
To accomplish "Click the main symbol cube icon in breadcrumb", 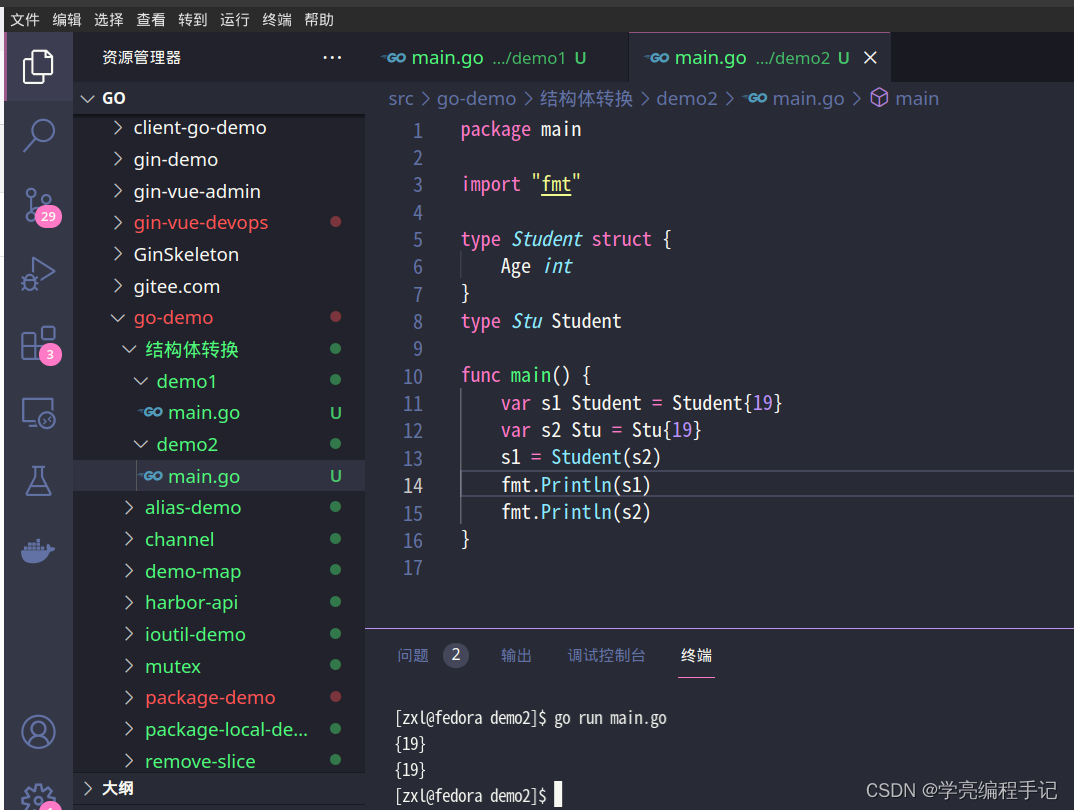I will 879,98.
